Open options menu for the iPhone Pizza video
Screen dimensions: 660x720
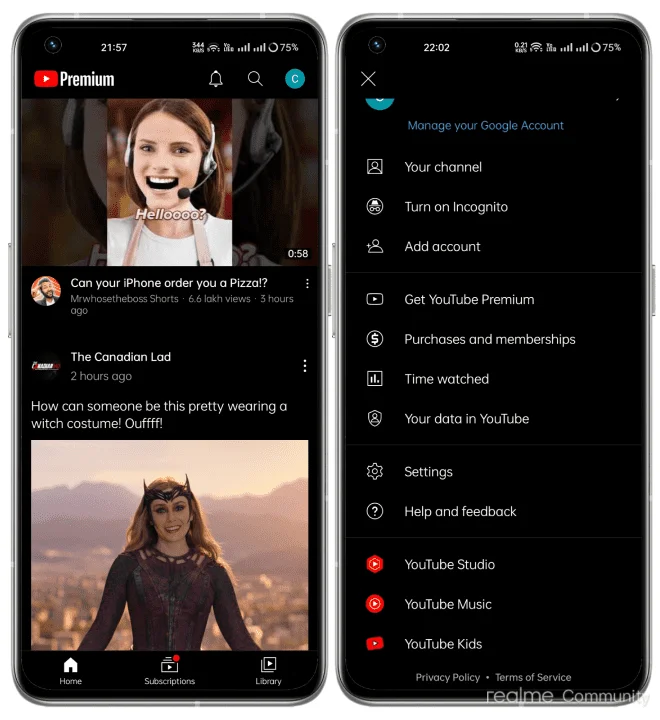307,283
